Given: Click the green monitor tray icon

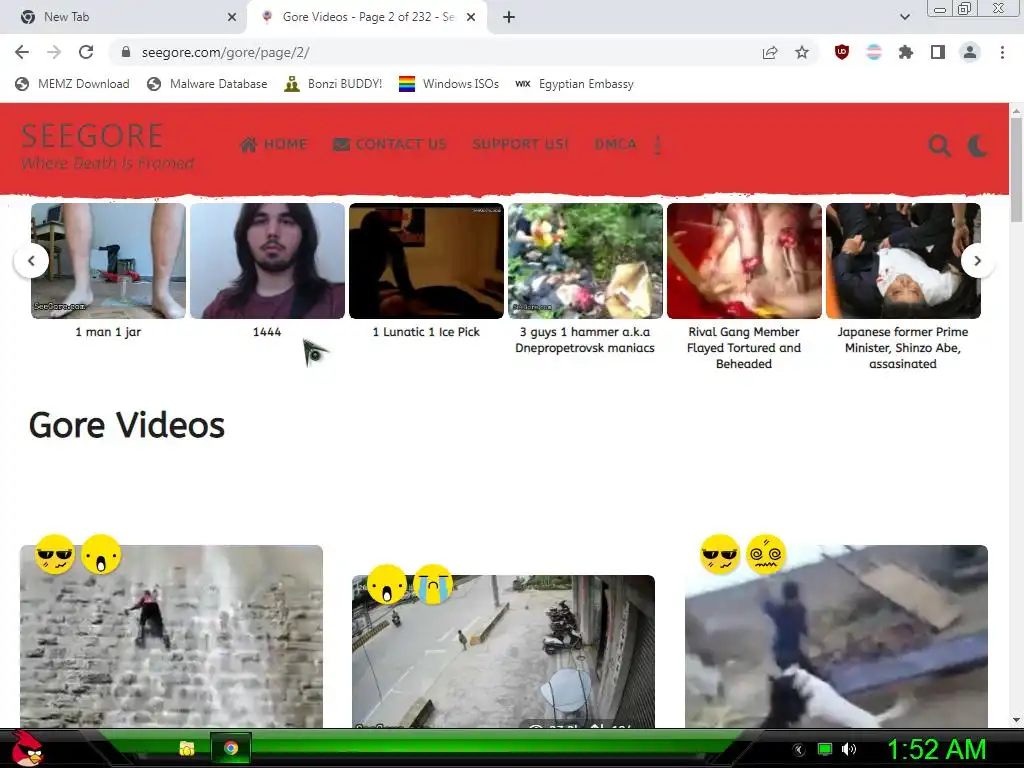Looking at the screenshot, I should click(825, 749).
